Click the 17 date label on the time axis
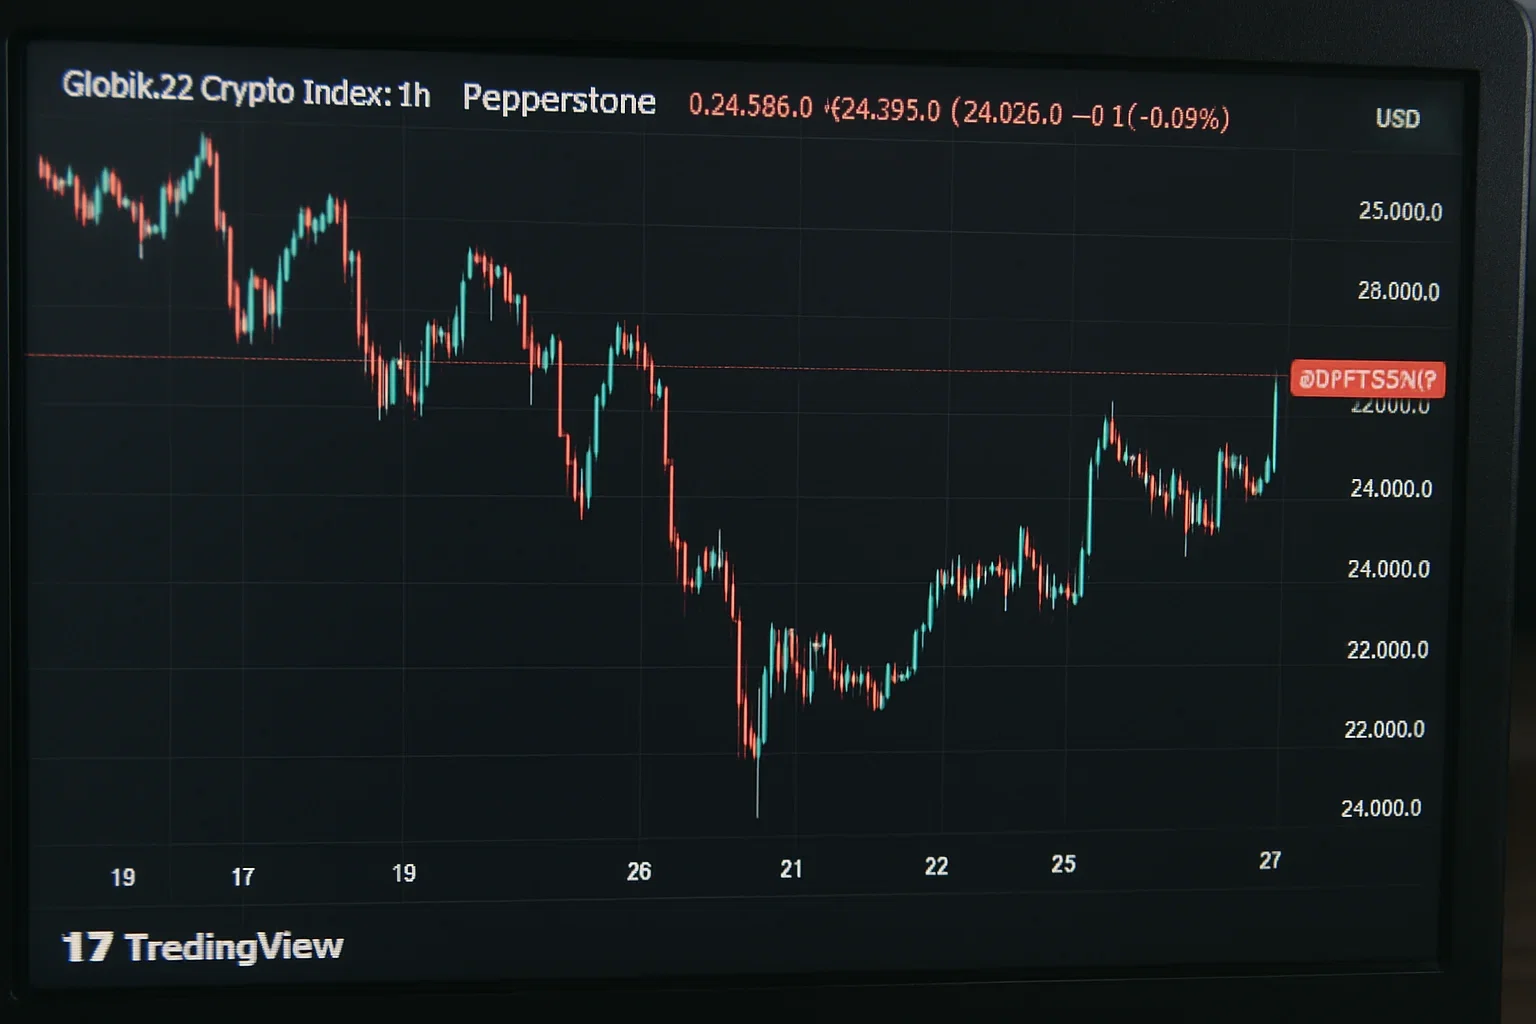Image resolution: width=1536 pixels, height=1024 pixels. coord(243,877)
